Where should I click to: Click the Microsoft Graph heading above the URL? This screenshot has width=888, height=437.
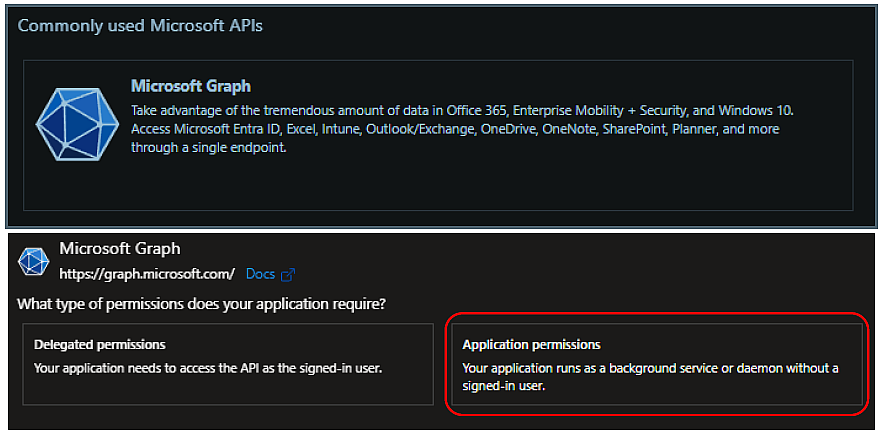(x=120, y=248)
